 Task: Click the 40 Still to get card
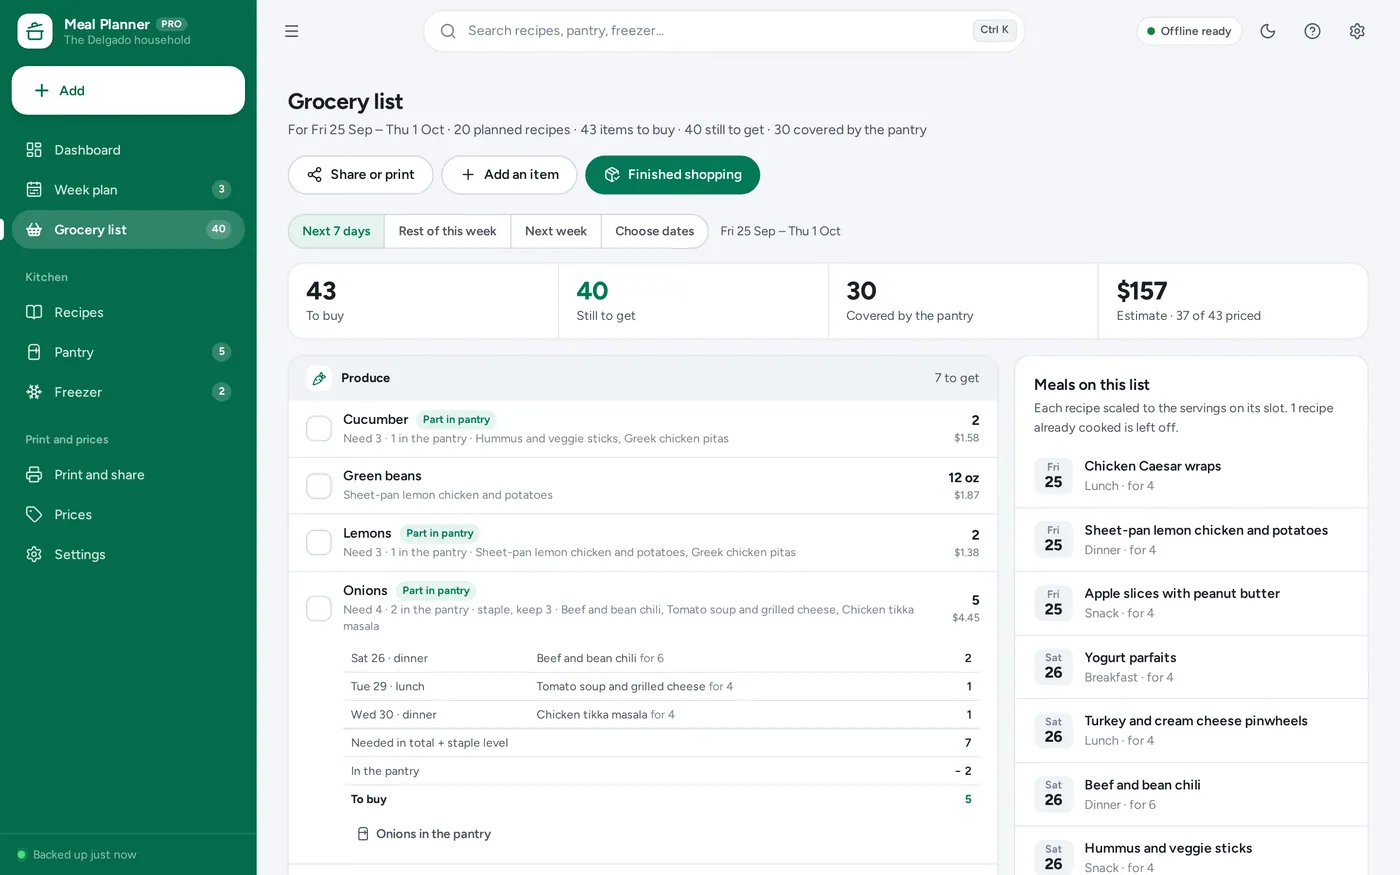(x=693, y=301)
